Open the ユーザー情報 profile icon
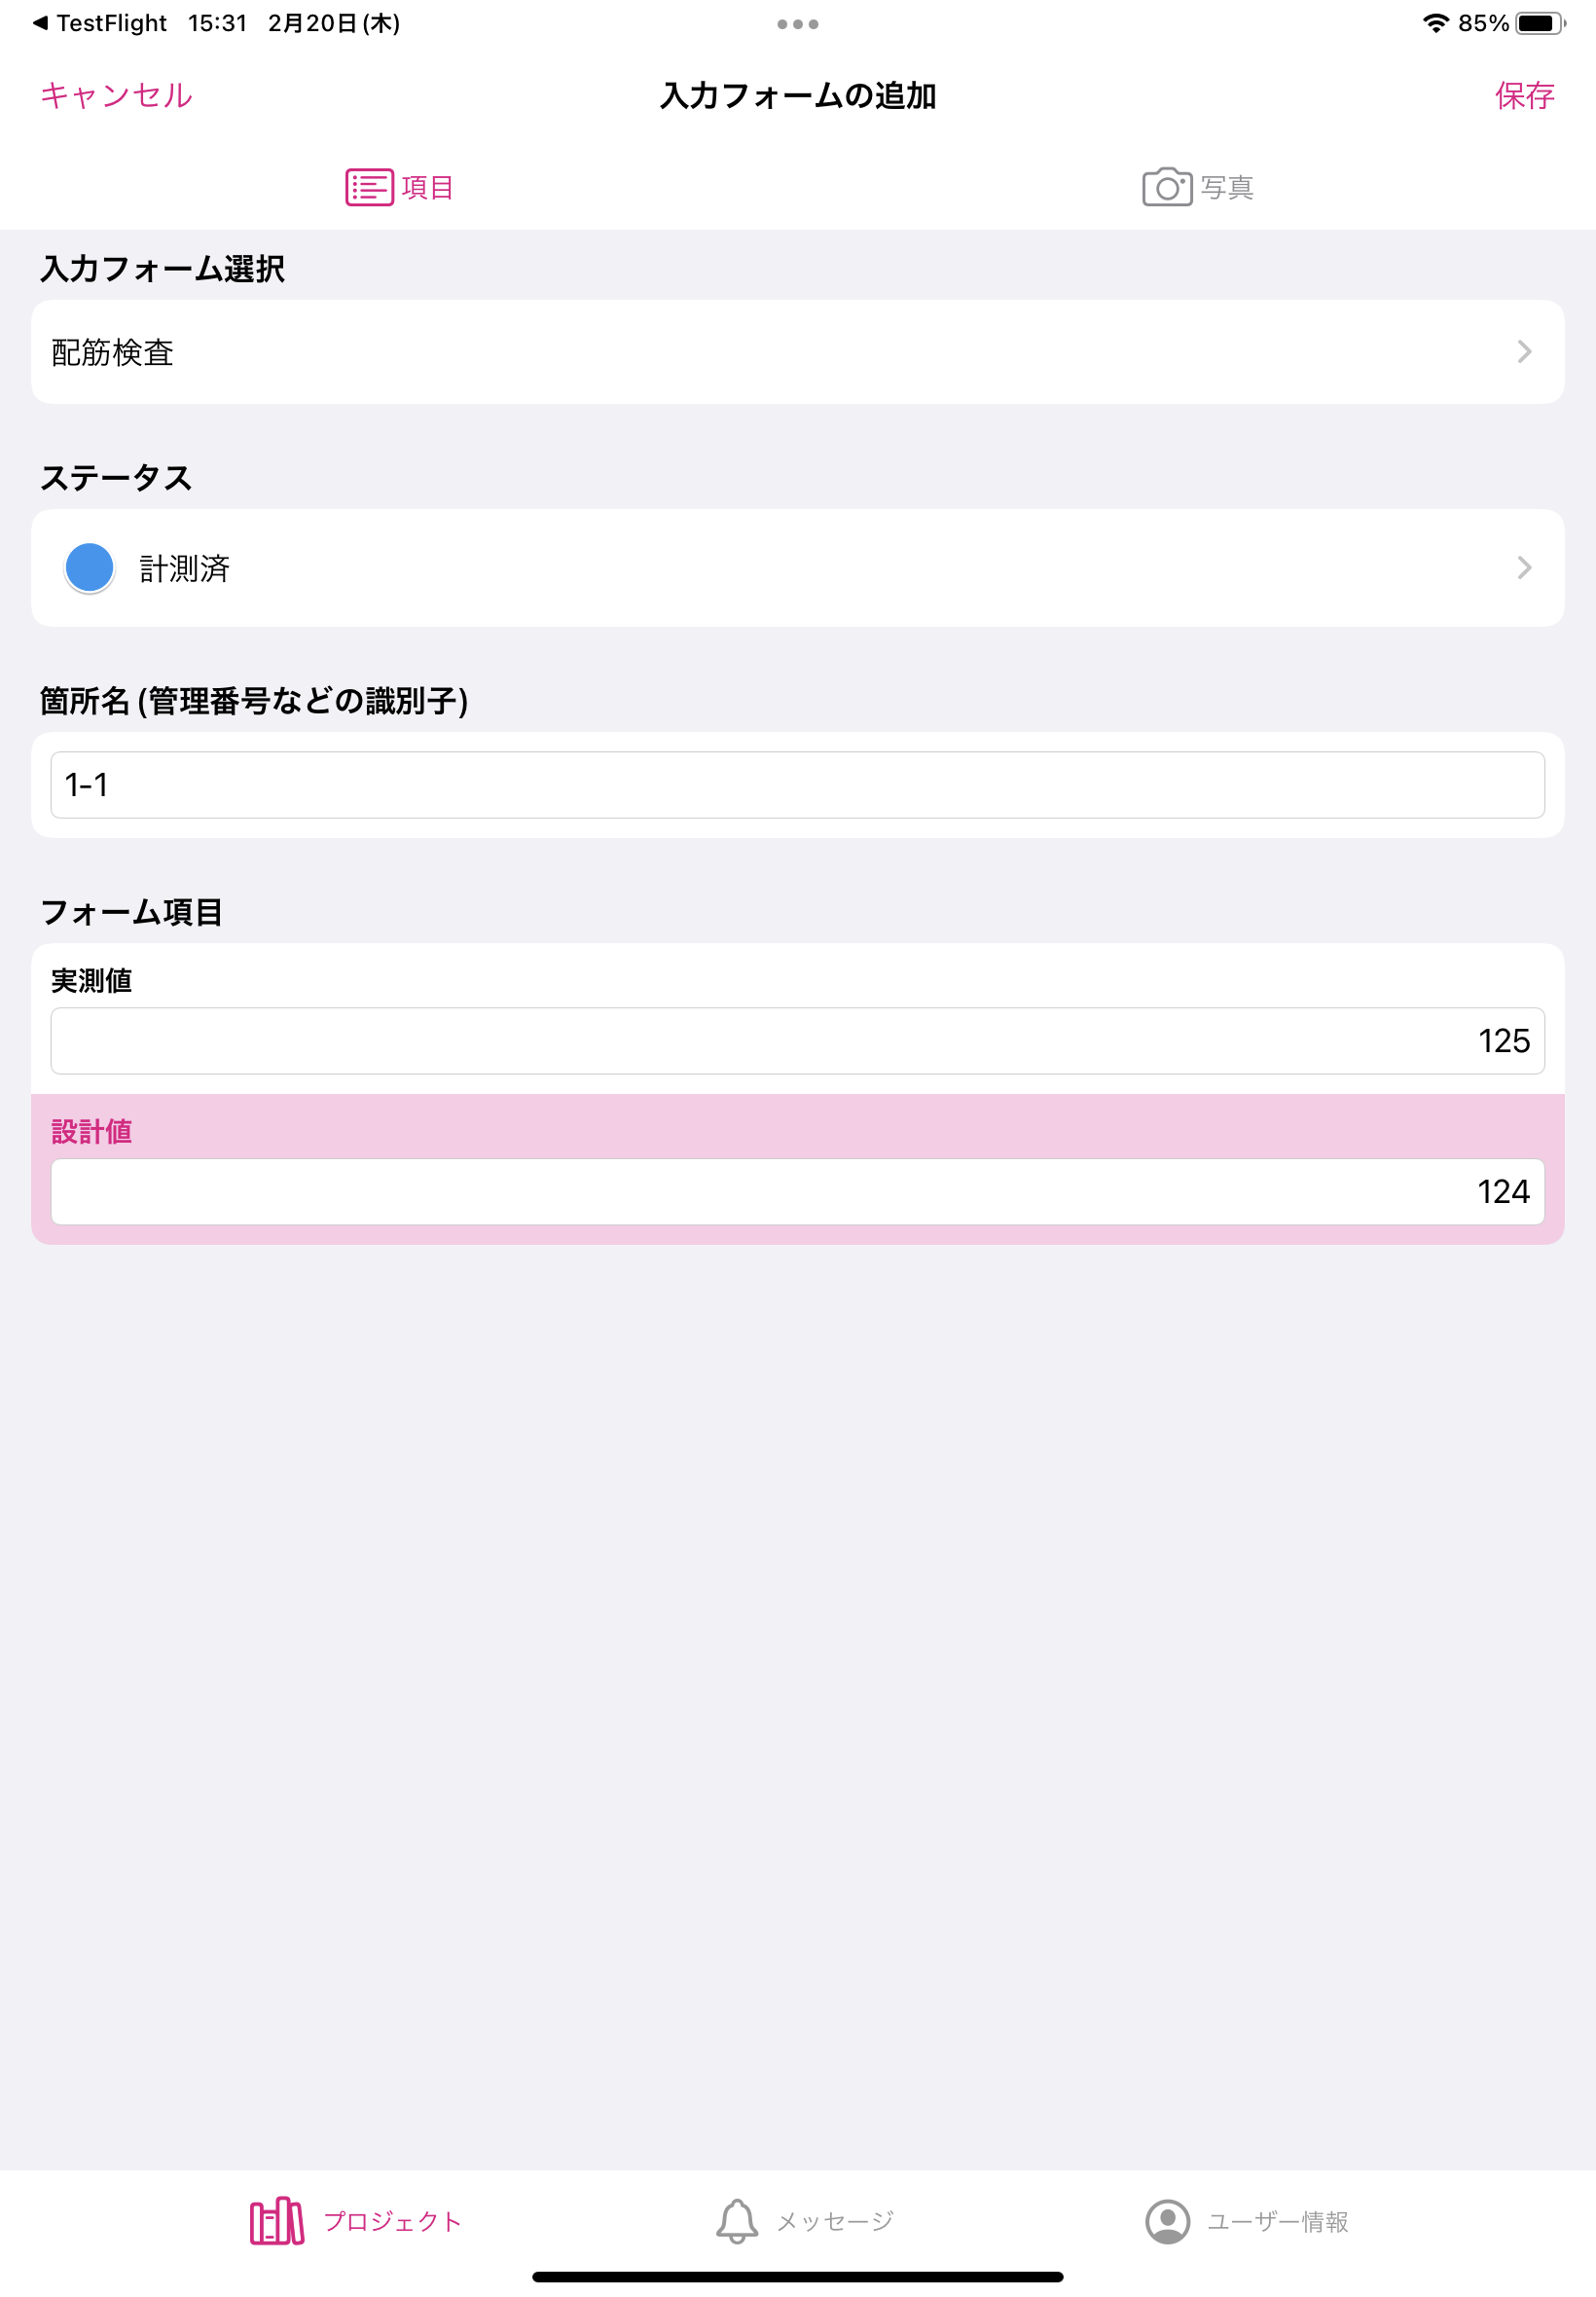The image size is (1596, 2297). click(x=1167, y=2221)
